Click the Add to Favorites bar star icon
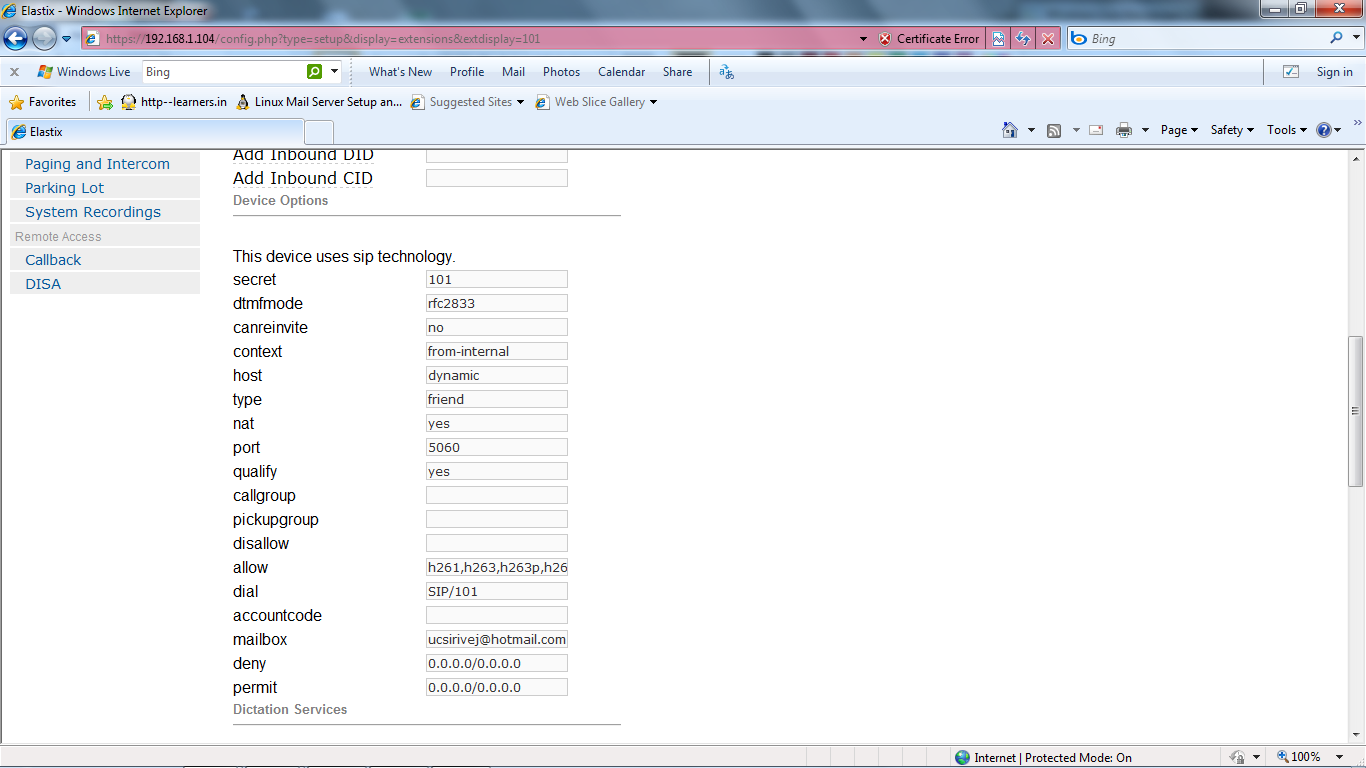The height and width of the screenshot is (768, 1366). (x=105, y=102)
